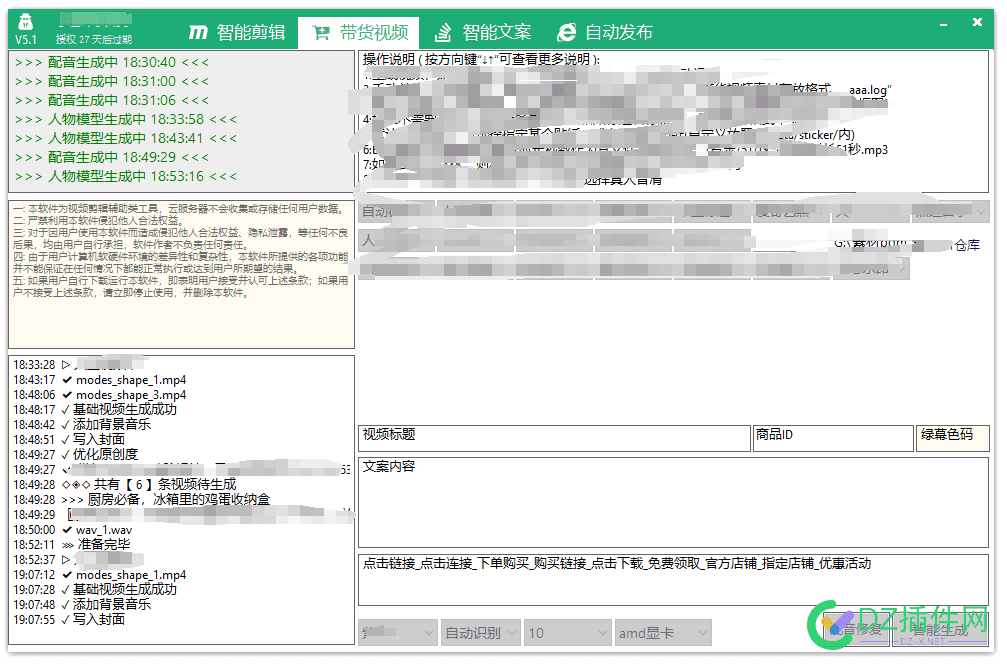1007x665 pixels.
Task: Click the 授权 27 天后过期 license text
Action: click(94, 40)
